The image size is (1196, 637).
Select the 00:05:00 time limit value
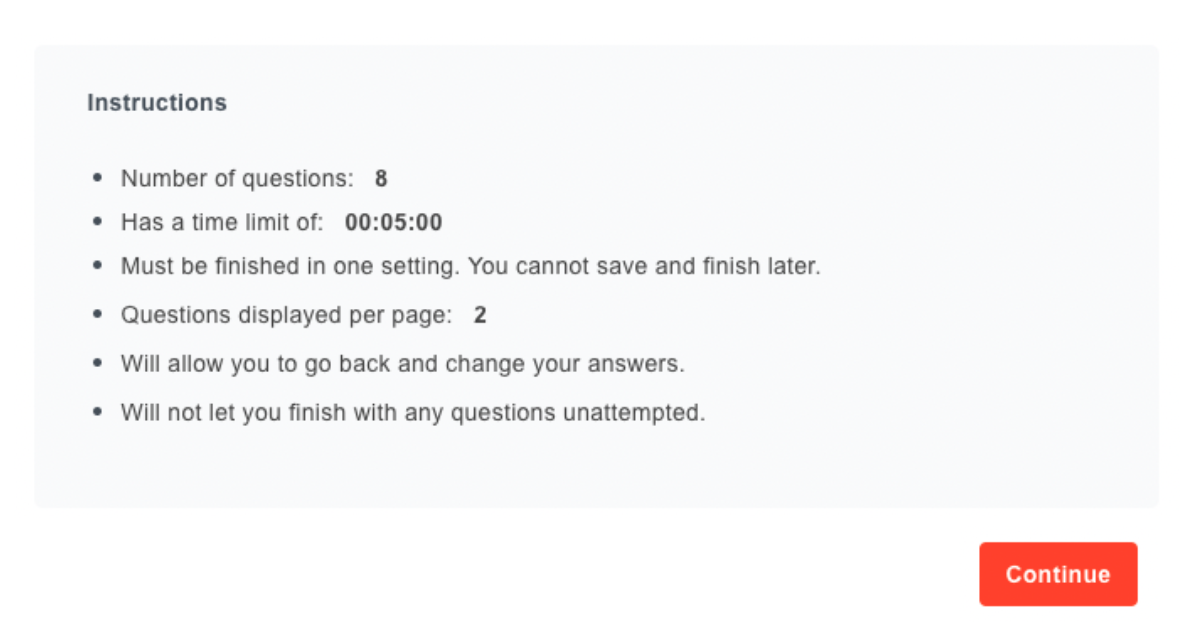pyautogui.click(x=393, y=222)
